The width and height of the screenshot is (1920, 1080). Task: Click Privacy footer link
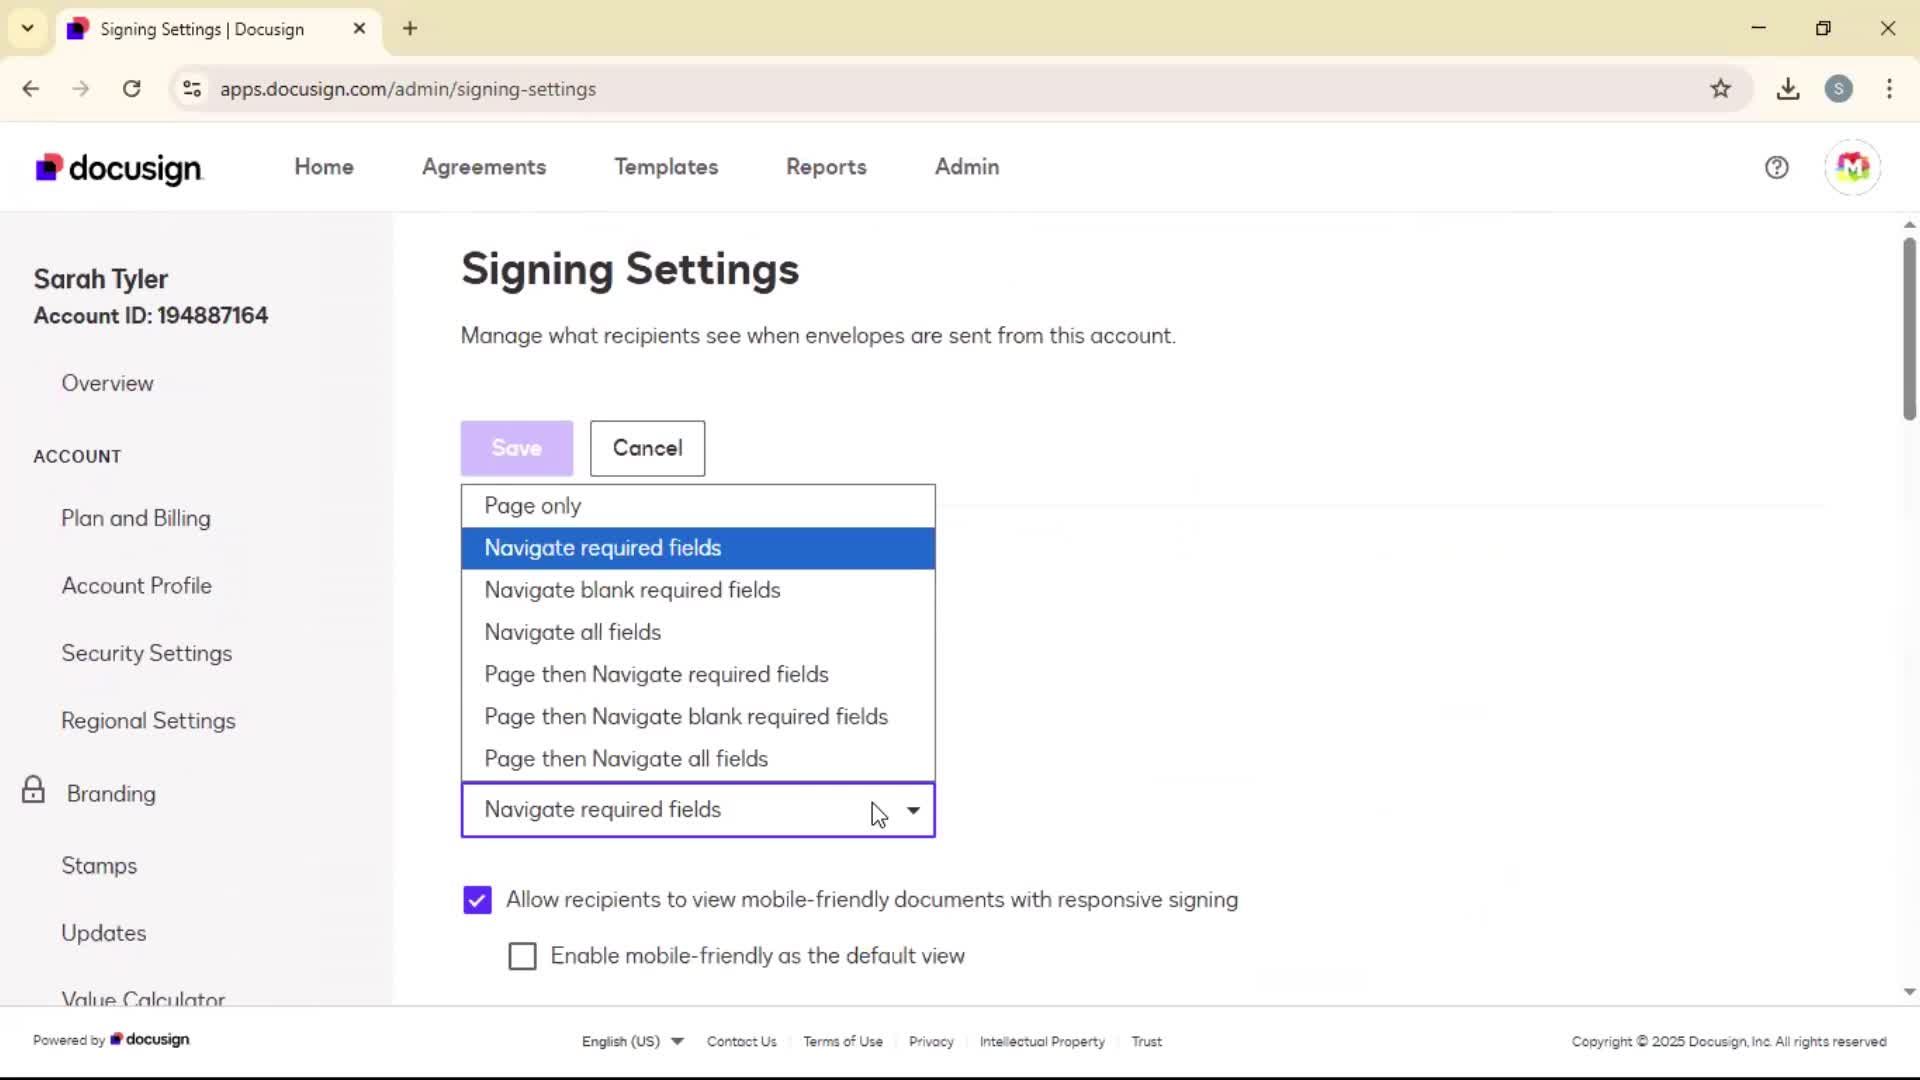coord(931,1041)
